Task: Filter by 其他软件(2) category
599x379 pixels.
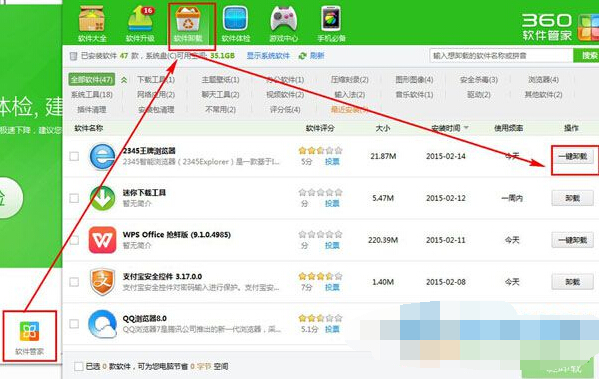Action: coord(543,94)
